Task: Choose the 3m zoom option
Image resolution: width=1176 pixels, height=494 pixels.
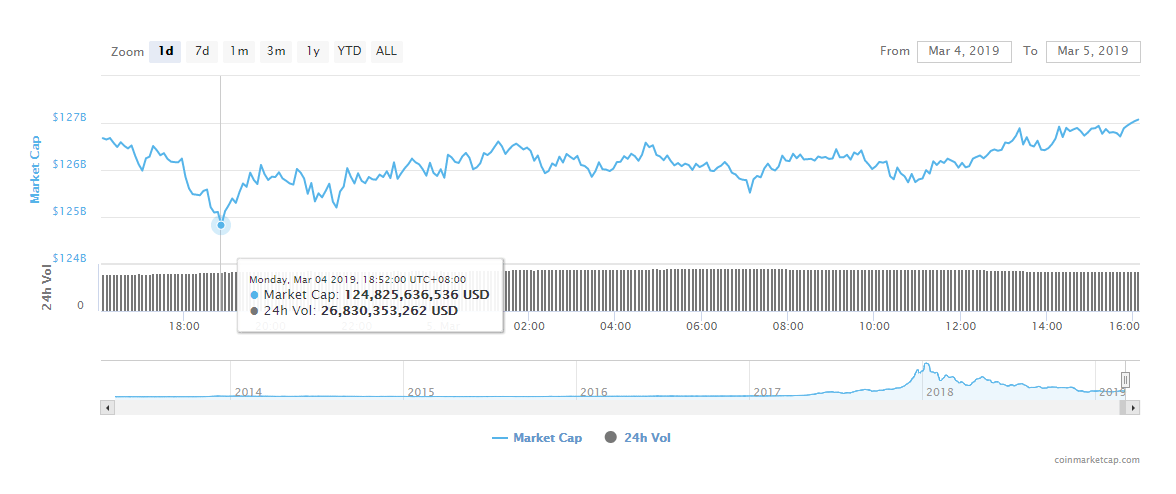Action: [x=275, y=51]
